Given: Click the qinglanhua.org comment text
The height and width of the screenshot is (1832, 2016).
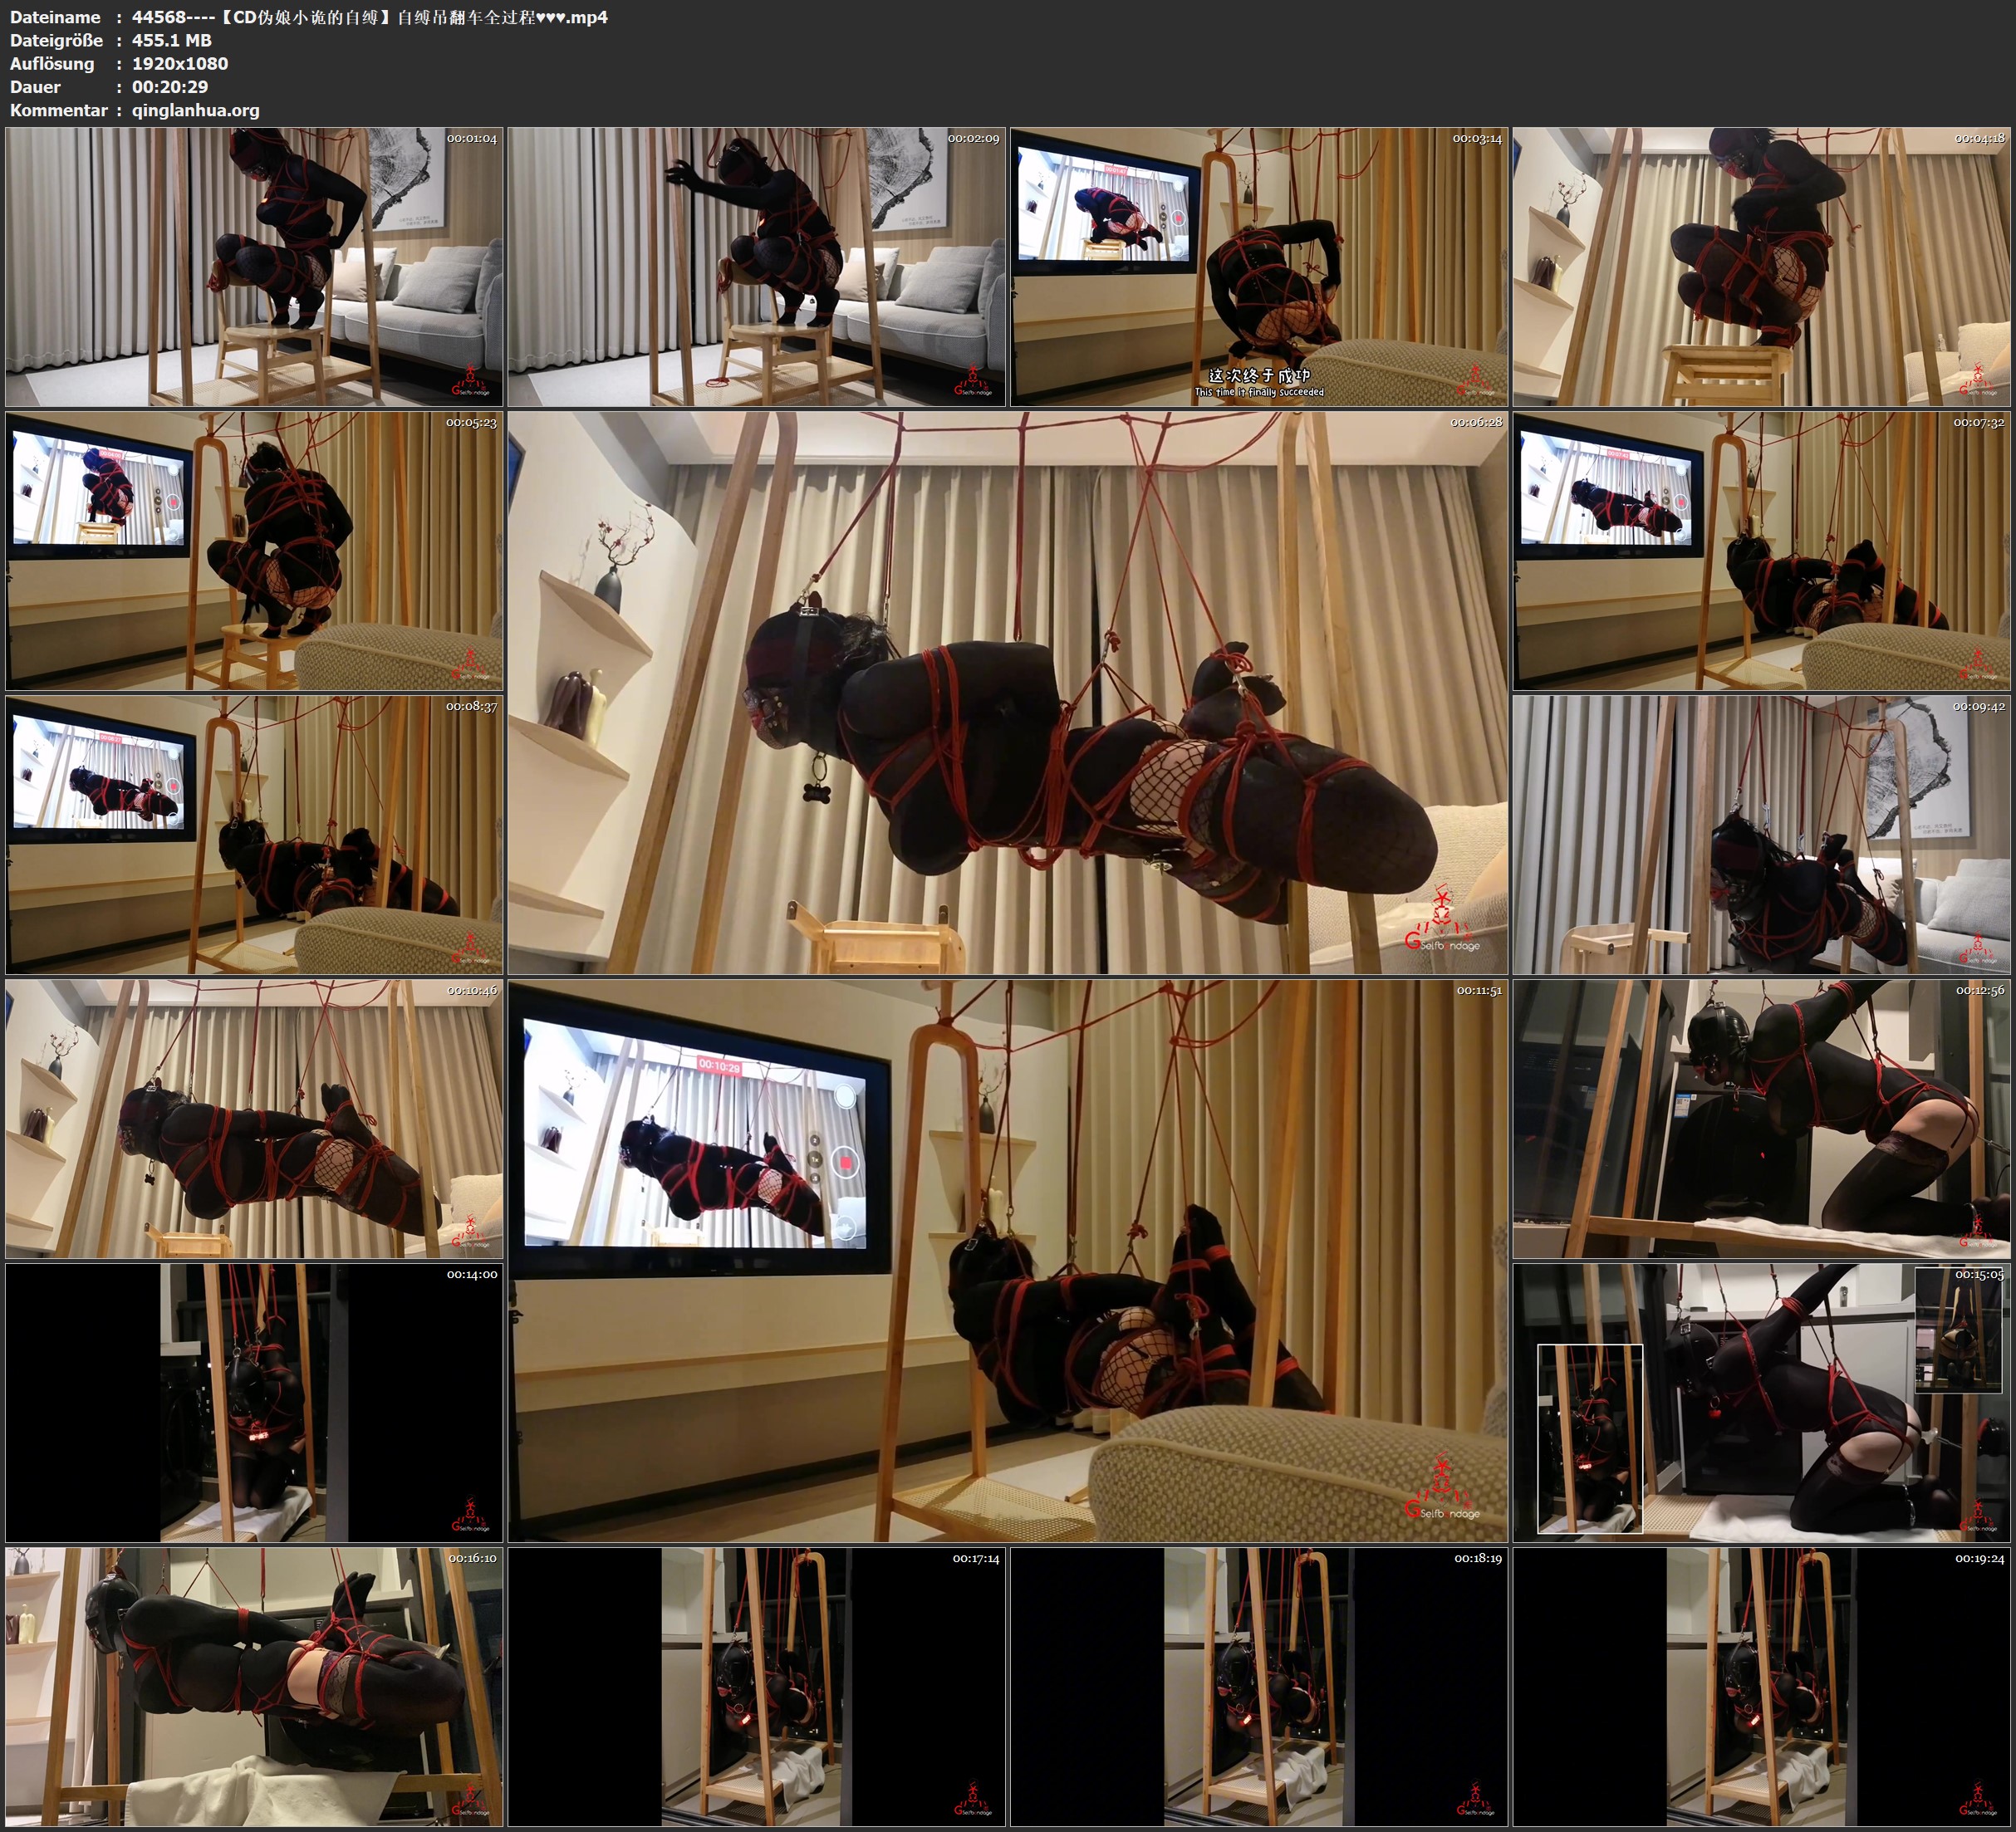Looking at the screenshot, I should click(196, 110).
